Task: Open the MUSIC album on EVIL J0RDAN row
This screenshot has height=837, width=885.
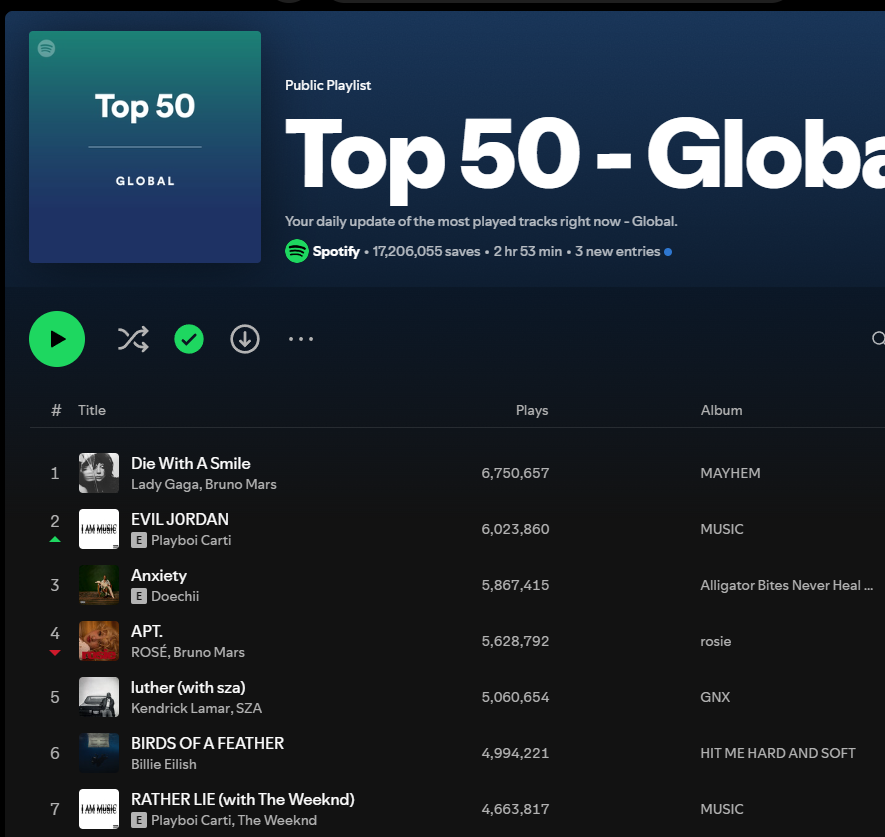Action: [722, 529]
